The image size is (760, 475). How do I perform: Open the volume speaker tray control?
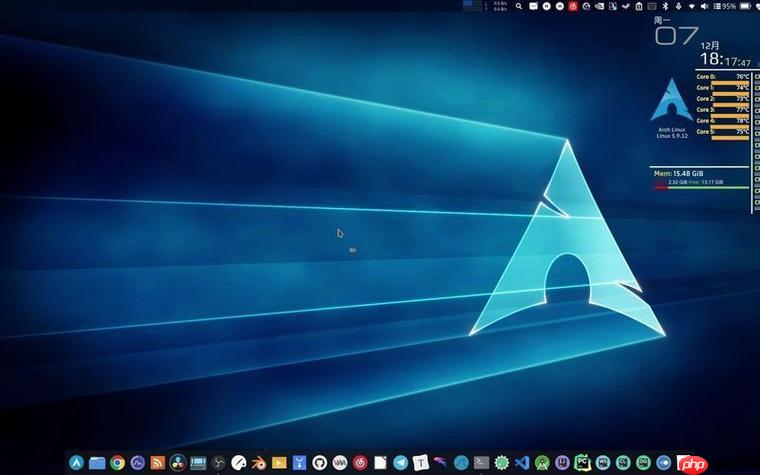(x=704, y=6)
